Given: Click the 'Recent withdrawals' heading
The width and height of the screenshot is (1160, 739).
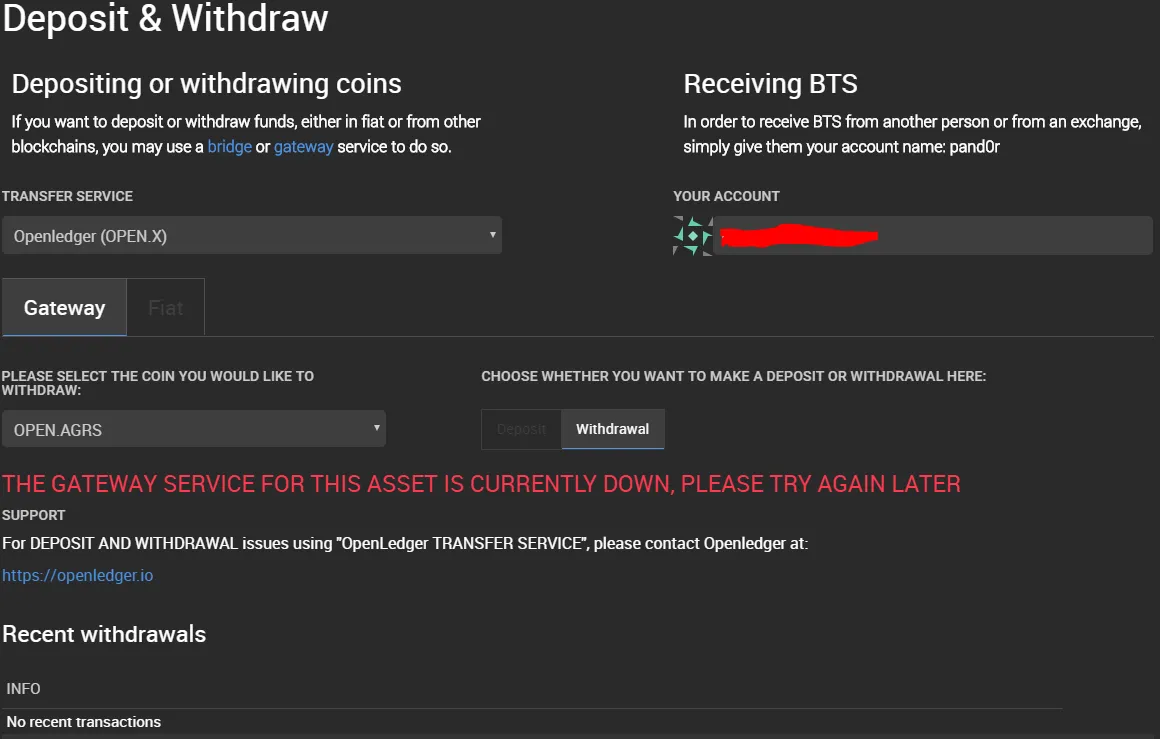Looking at the screenshot, I should [104, 634].
